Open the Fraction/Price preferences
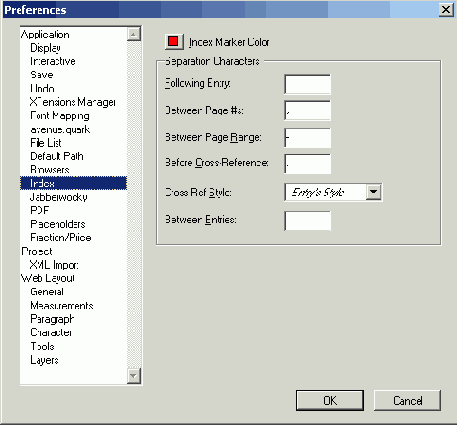 point(61,237)
